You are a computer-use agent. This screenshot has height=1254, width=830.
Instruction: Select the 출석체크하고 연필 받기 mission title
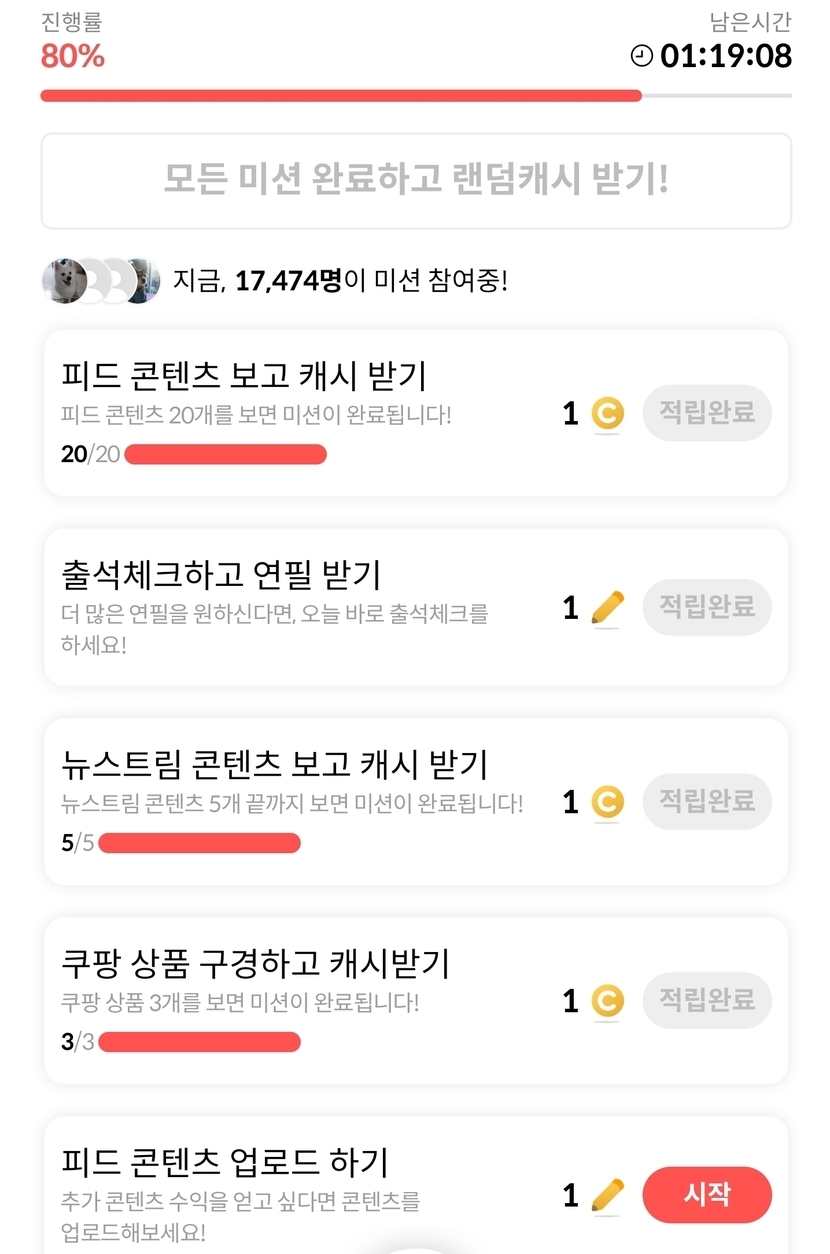[x=221, y=575]
